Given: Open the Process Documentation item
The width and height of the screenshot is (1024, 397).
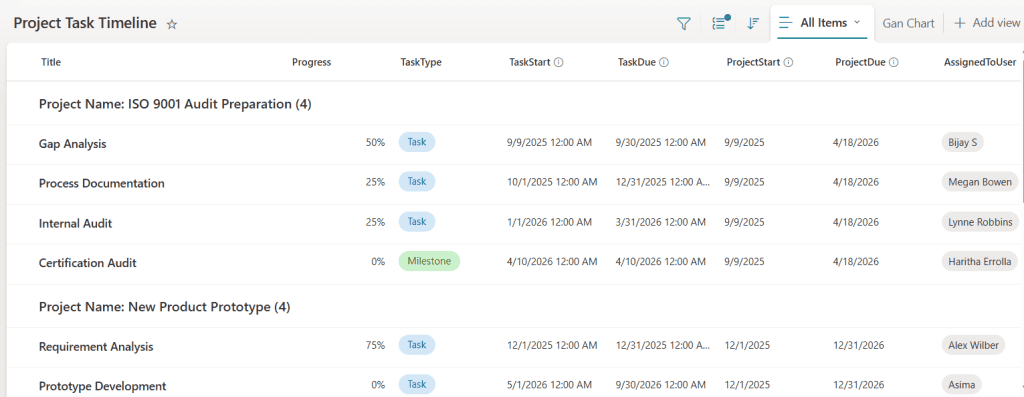Looking at the screenshot, I should tap(101, 183).
